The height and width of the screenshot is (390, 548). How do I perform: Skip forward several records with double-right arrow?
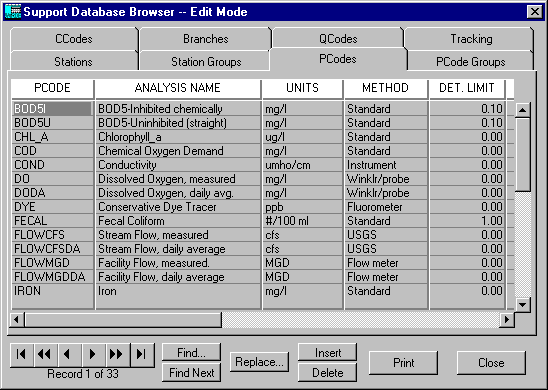tap(118, 355)
